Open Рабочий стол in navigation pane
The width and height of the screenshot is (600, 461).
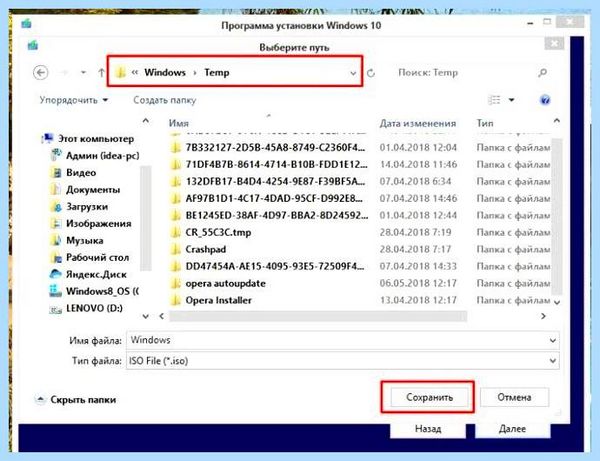pos(90,257)
